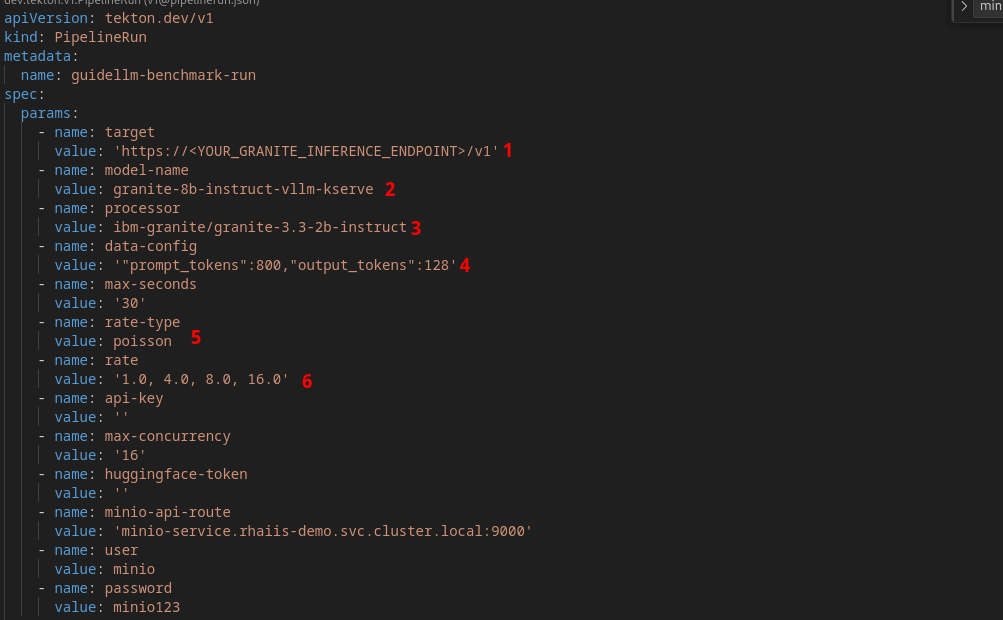1003x620 pixels.
Task: Click the find input field containing 'min'
Action: pyautogui.click(x=989, y=6)
